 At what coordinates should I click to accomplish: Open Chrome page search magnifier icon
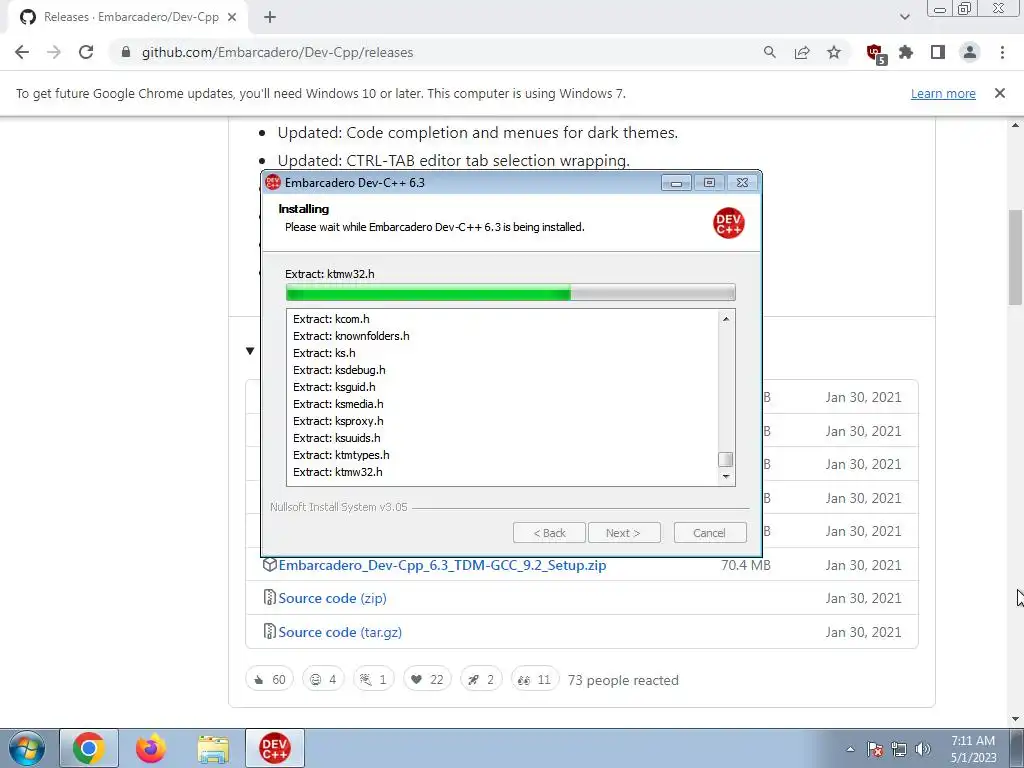click(769, 52)
